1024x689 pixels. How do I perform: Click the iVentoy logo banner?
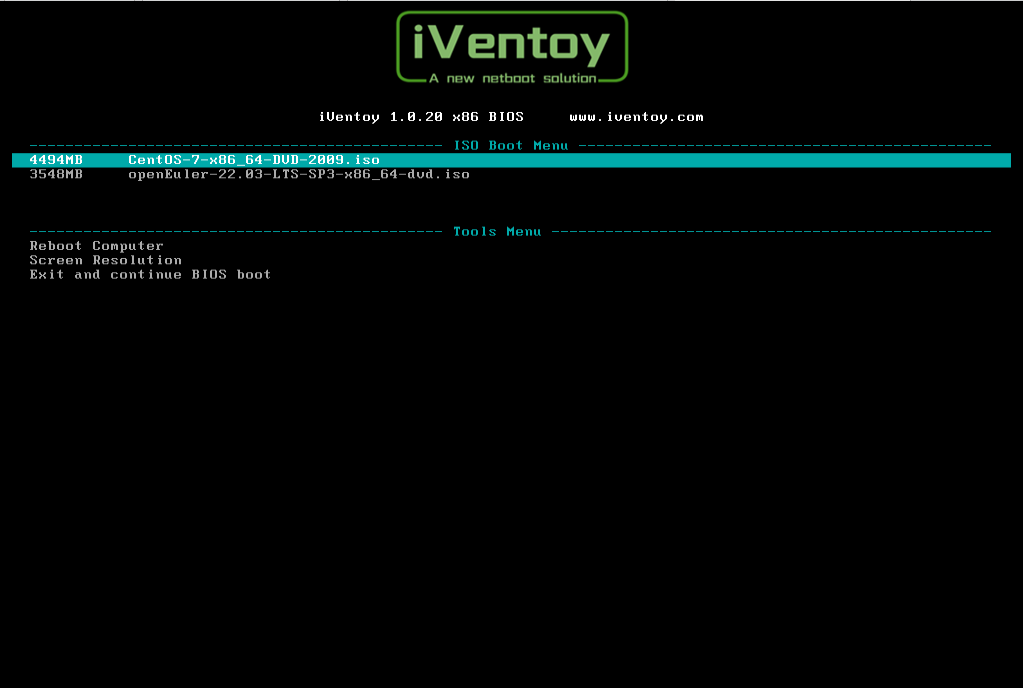(x=512, y=48)
